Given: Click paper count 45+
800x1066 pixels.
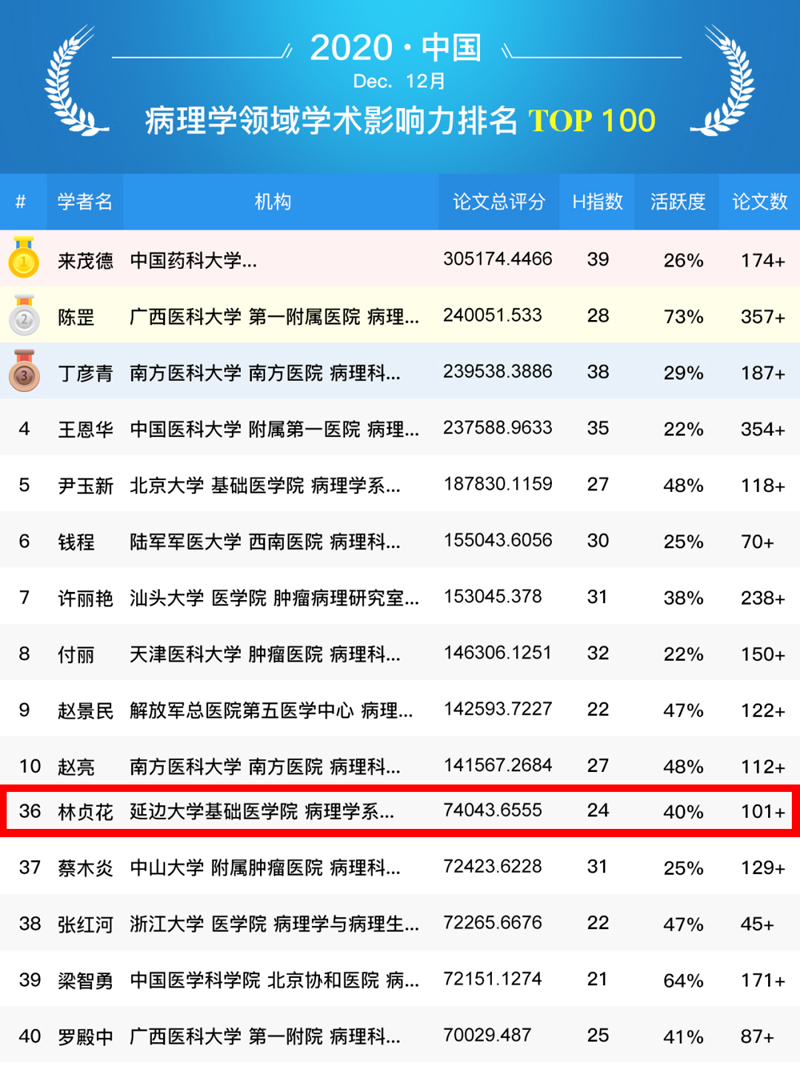Looking at the screenshot, I should (757, 925).
